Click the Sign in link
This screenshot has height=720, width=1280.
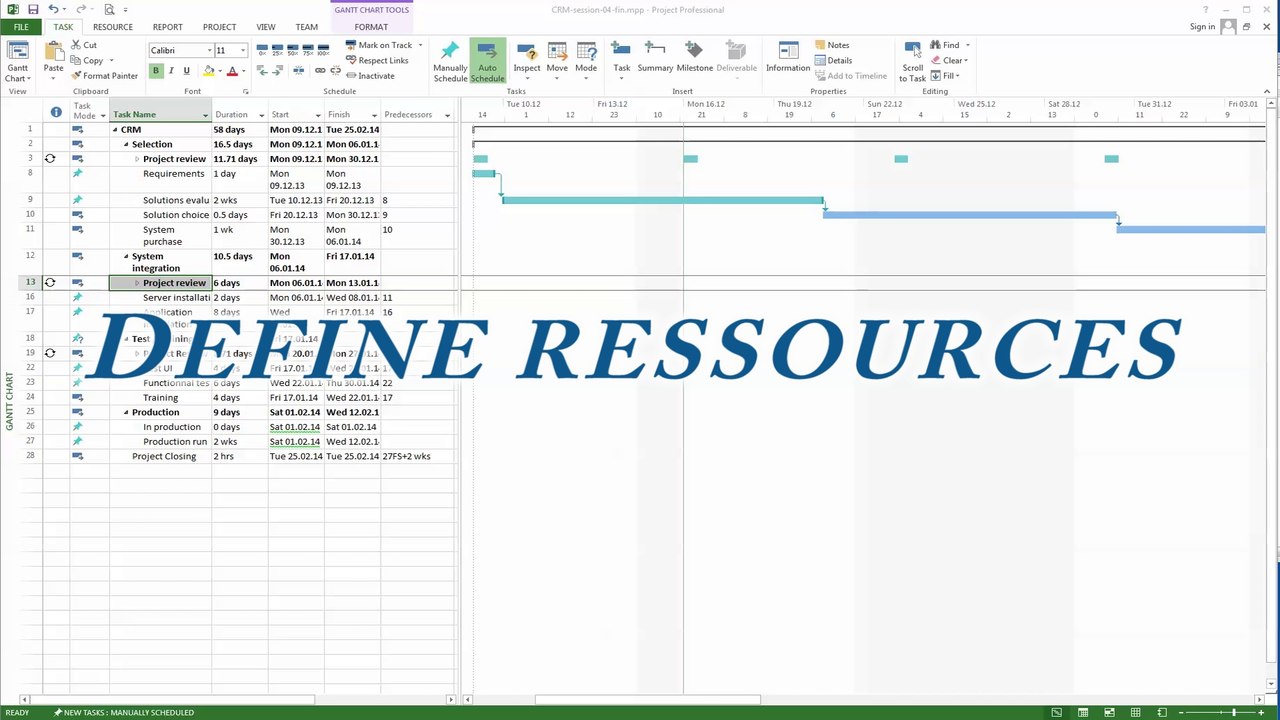1203,27
